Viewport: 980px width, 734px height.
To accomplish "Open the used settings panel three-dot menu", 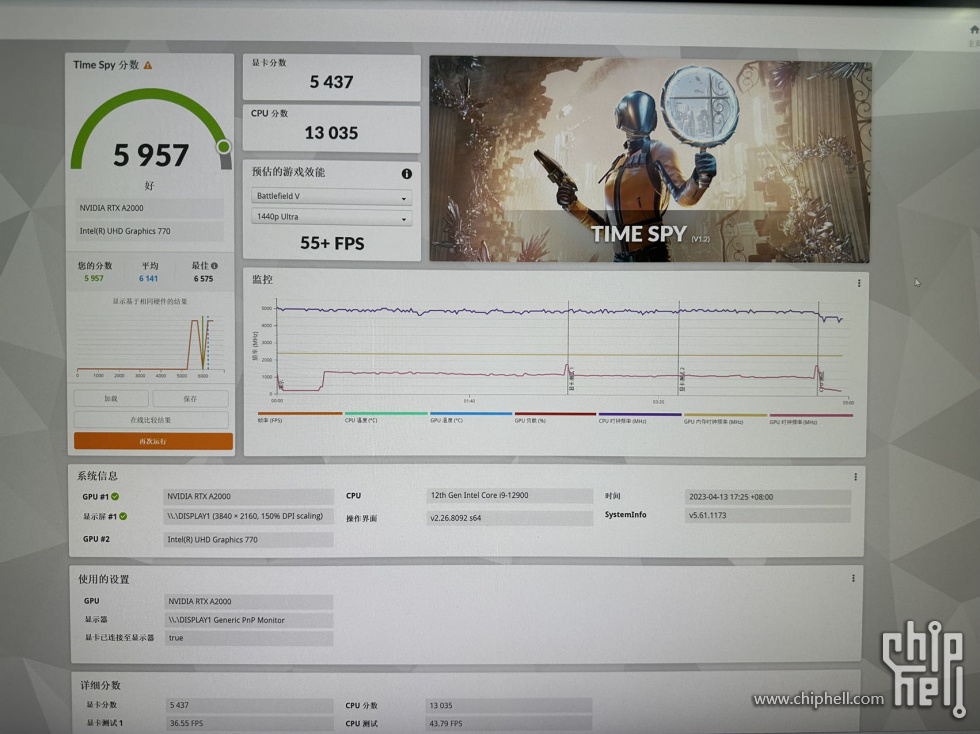I will 853,578.
